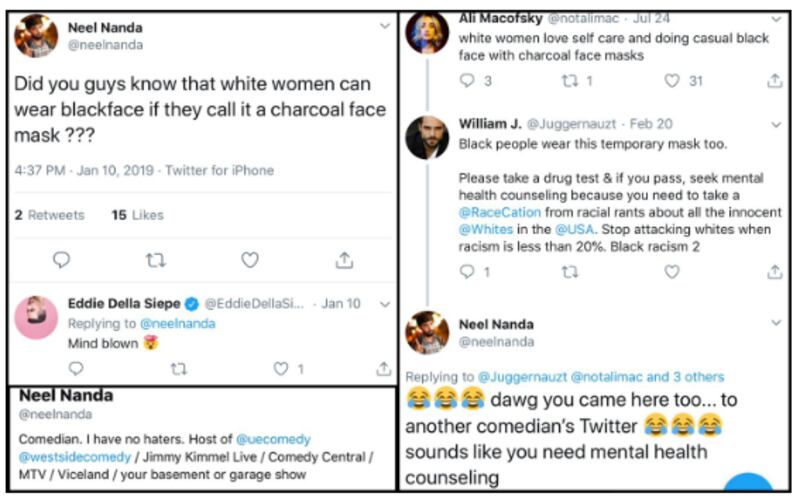Open the @RaceCation mention link
The height and width of the screenshot is (500, 800).
pyautogui.click(x=499, y=213)
